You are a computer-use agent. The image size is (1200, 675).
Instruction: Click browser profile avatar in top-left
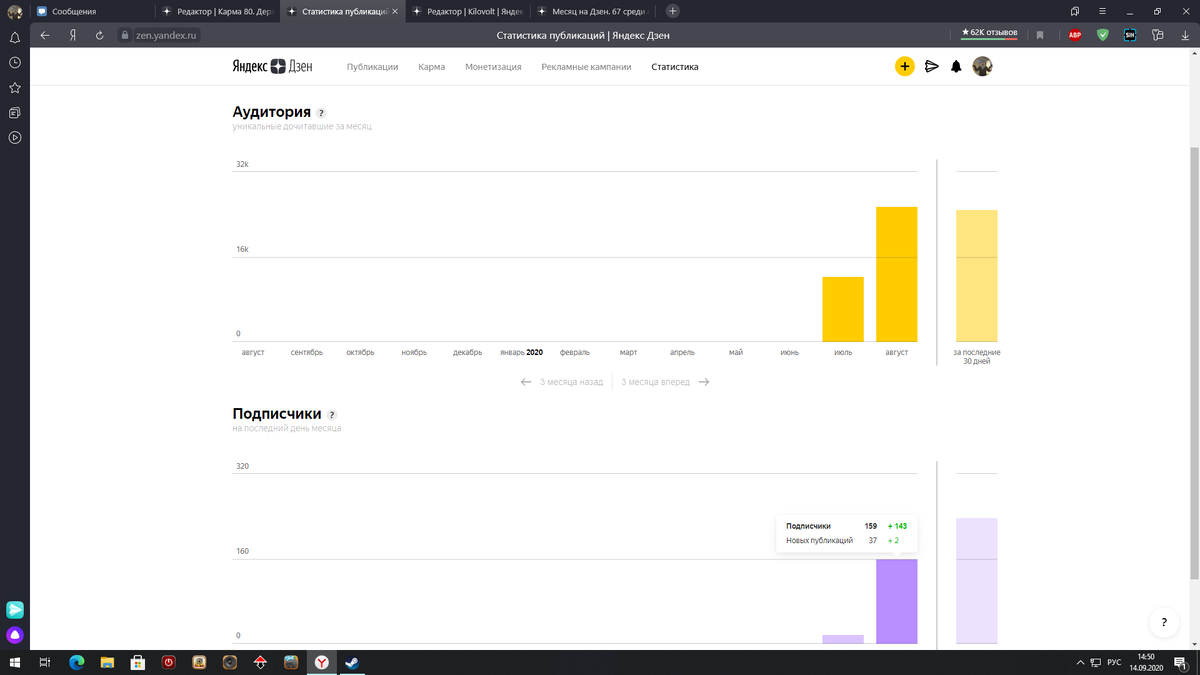point(15,12)
